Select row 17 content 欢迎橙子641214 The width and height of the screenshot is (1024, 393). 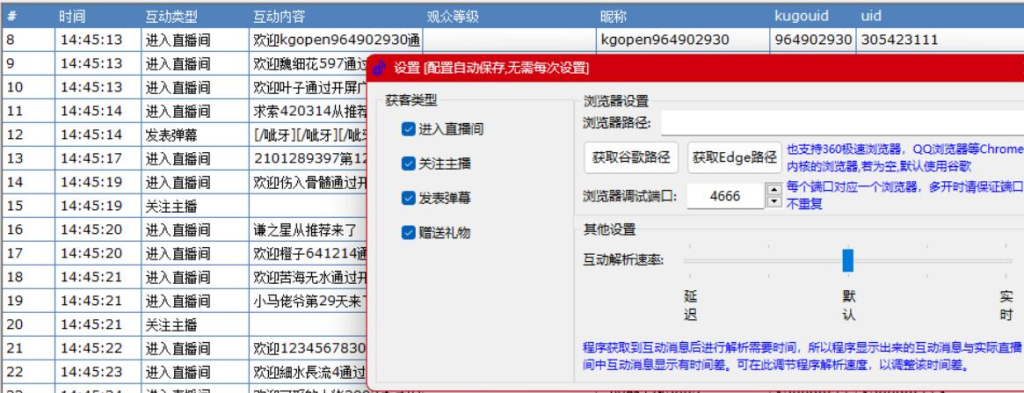[308, 253]
